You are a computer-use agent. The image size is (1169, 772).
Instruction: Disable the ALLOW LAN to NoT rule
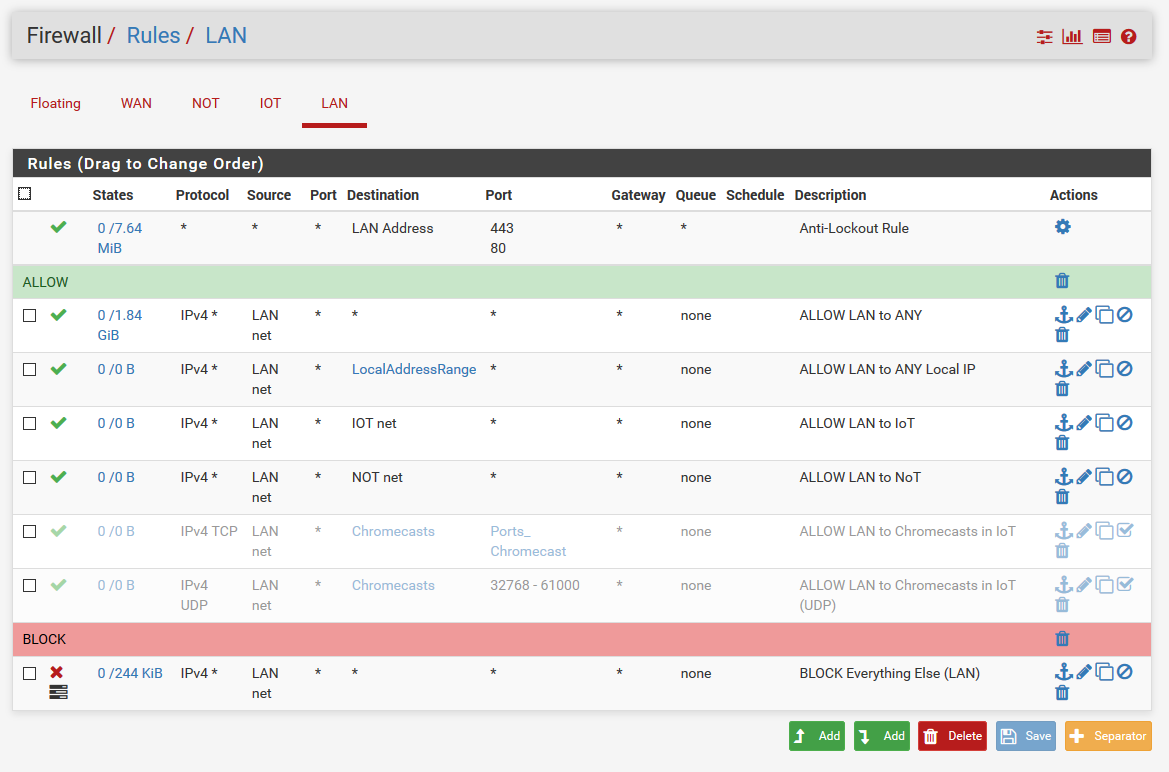point(1124,477)
